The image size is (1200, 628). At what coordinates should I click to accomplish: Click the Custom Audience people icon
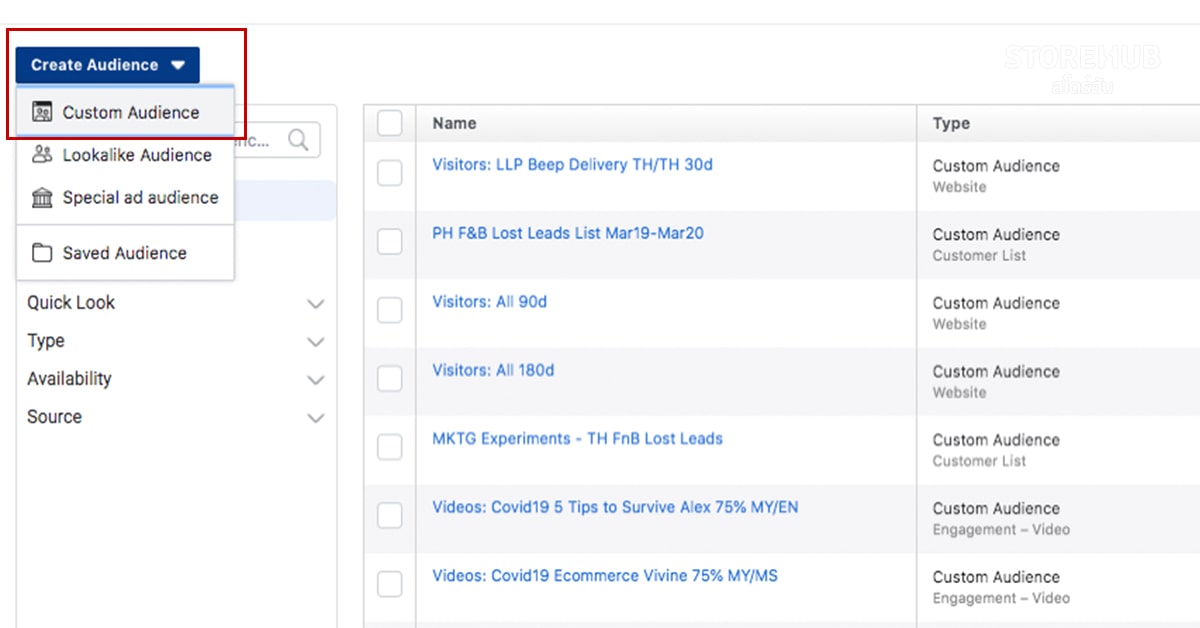[x=42, y=112]
